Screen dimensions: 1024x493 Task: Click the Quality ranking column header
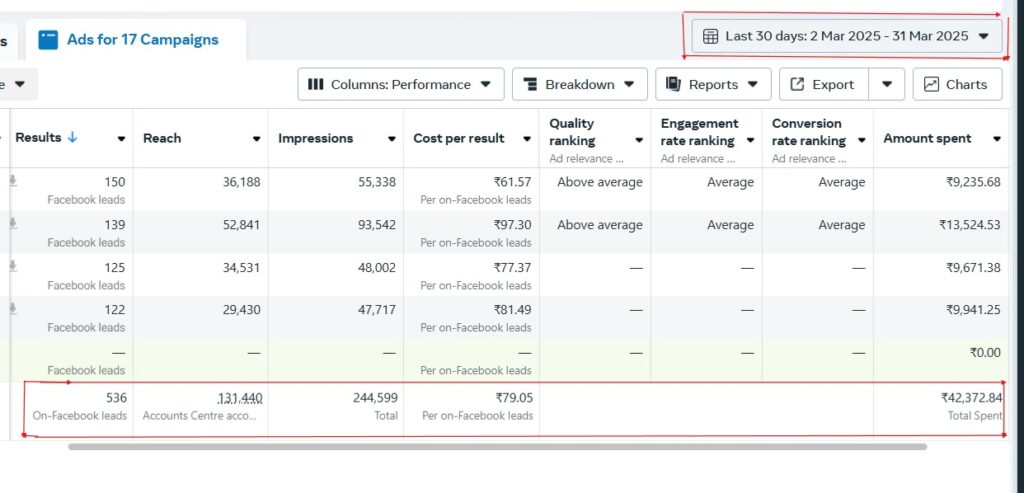point(571,132)
